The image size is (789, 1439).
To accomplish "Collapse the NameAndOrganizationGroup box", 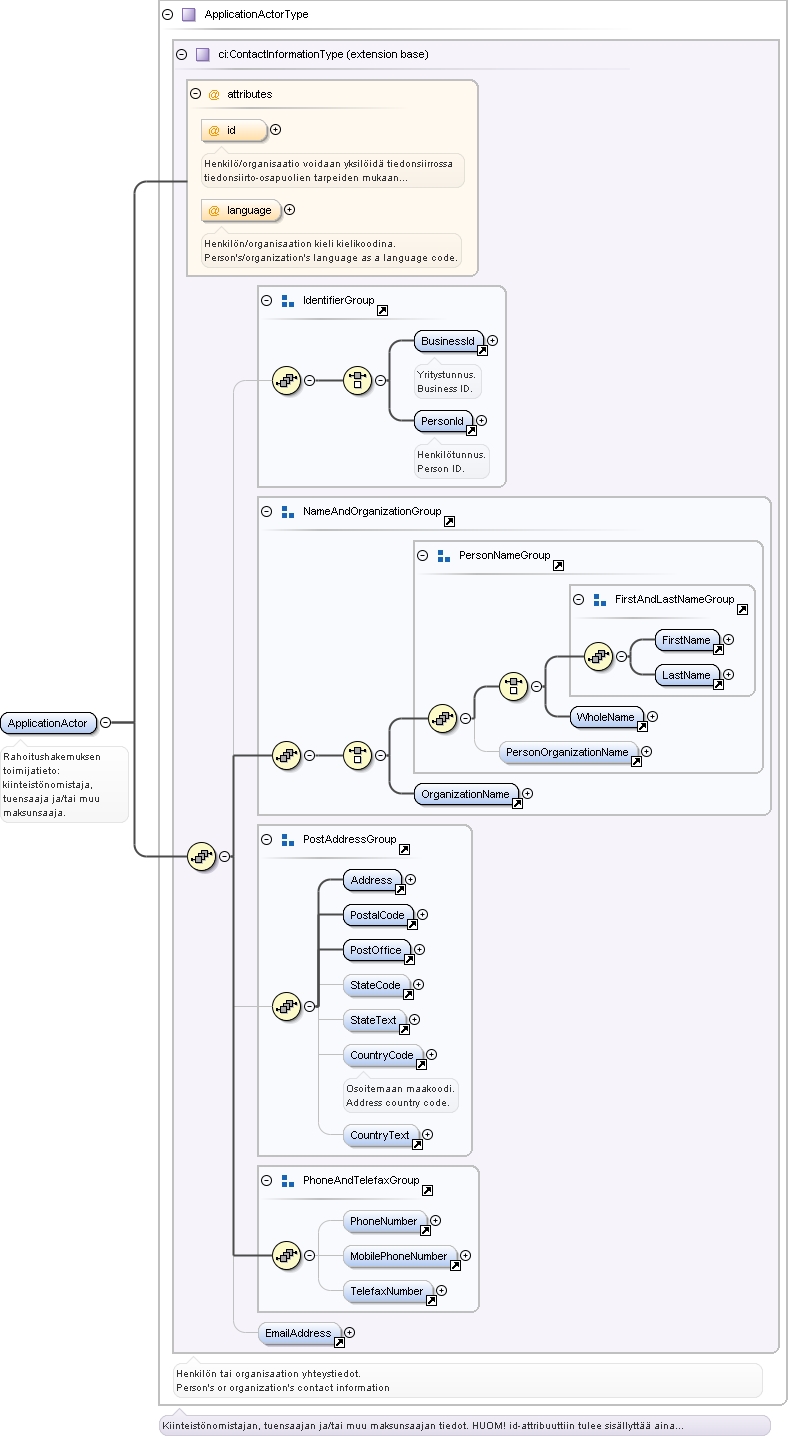I will (x=267, y=511).
